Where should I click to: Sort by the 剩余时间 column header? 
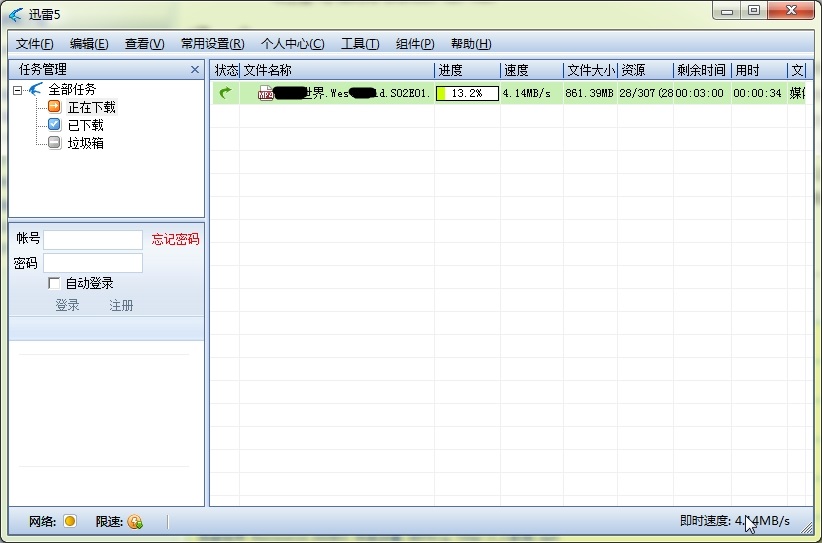702,70
